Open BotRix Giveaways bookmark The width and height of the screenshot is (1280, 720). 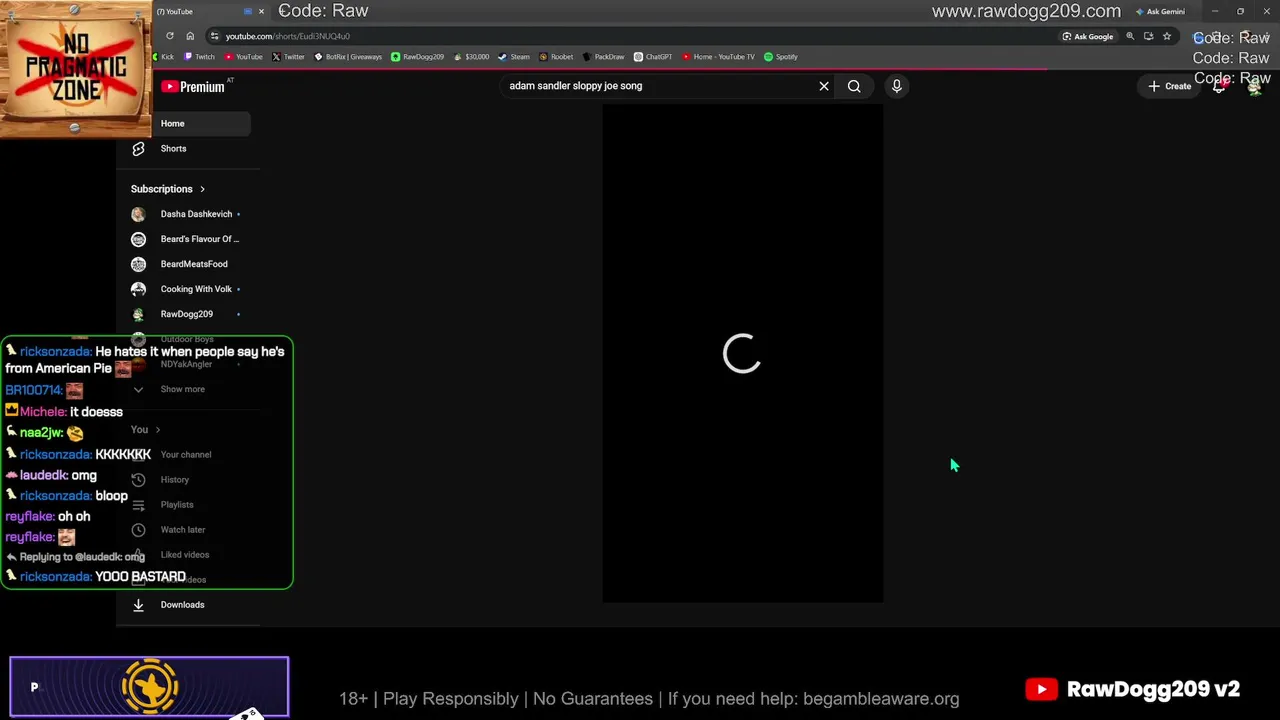(x=348, y=57)
